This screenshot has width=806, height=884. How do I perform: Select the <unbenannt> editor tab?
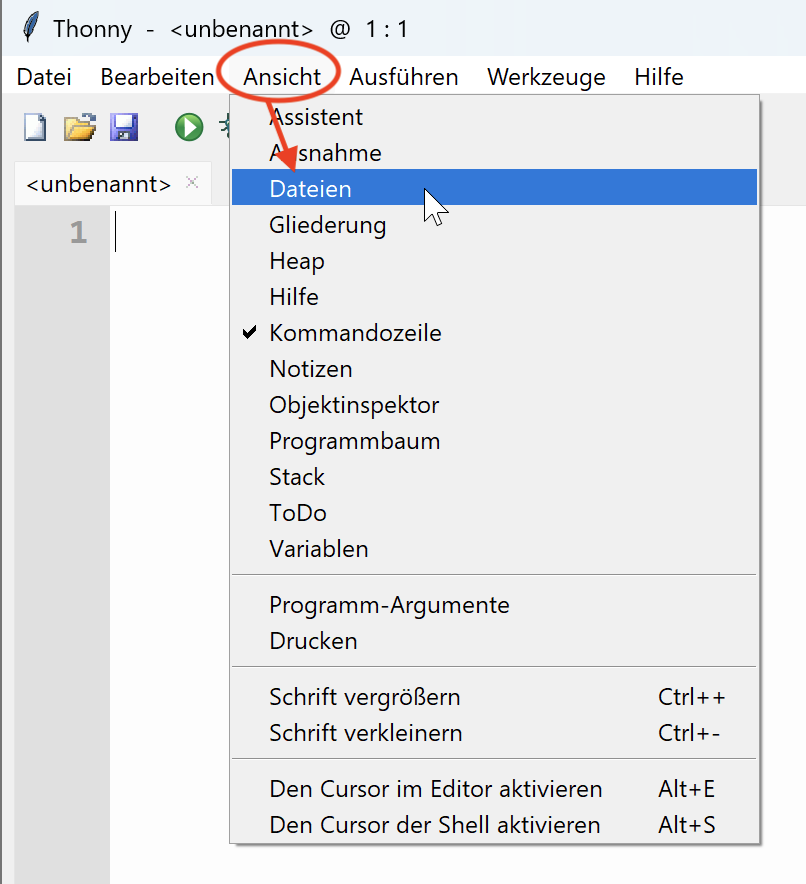pos(98,184)
